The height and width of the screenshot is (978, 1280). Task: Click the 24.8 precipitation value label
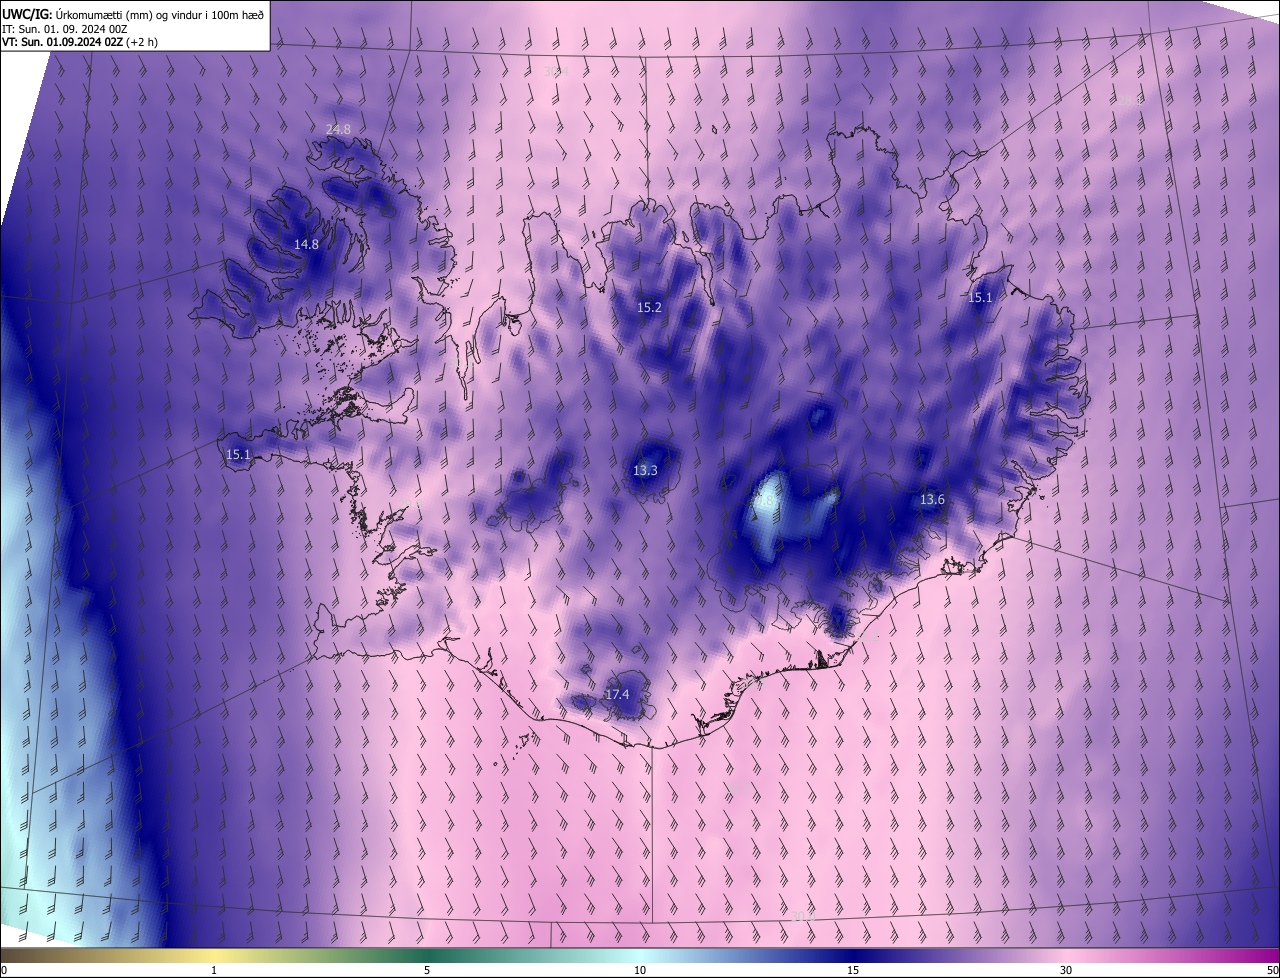pos(339,130)
